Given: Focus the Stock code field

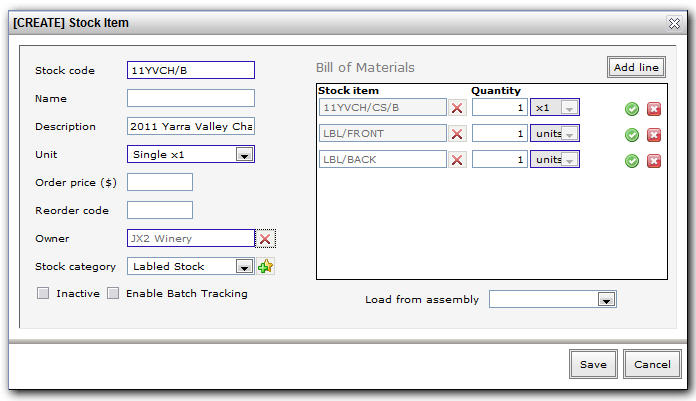Looking at the screenshot, I should tap(191, 70).
